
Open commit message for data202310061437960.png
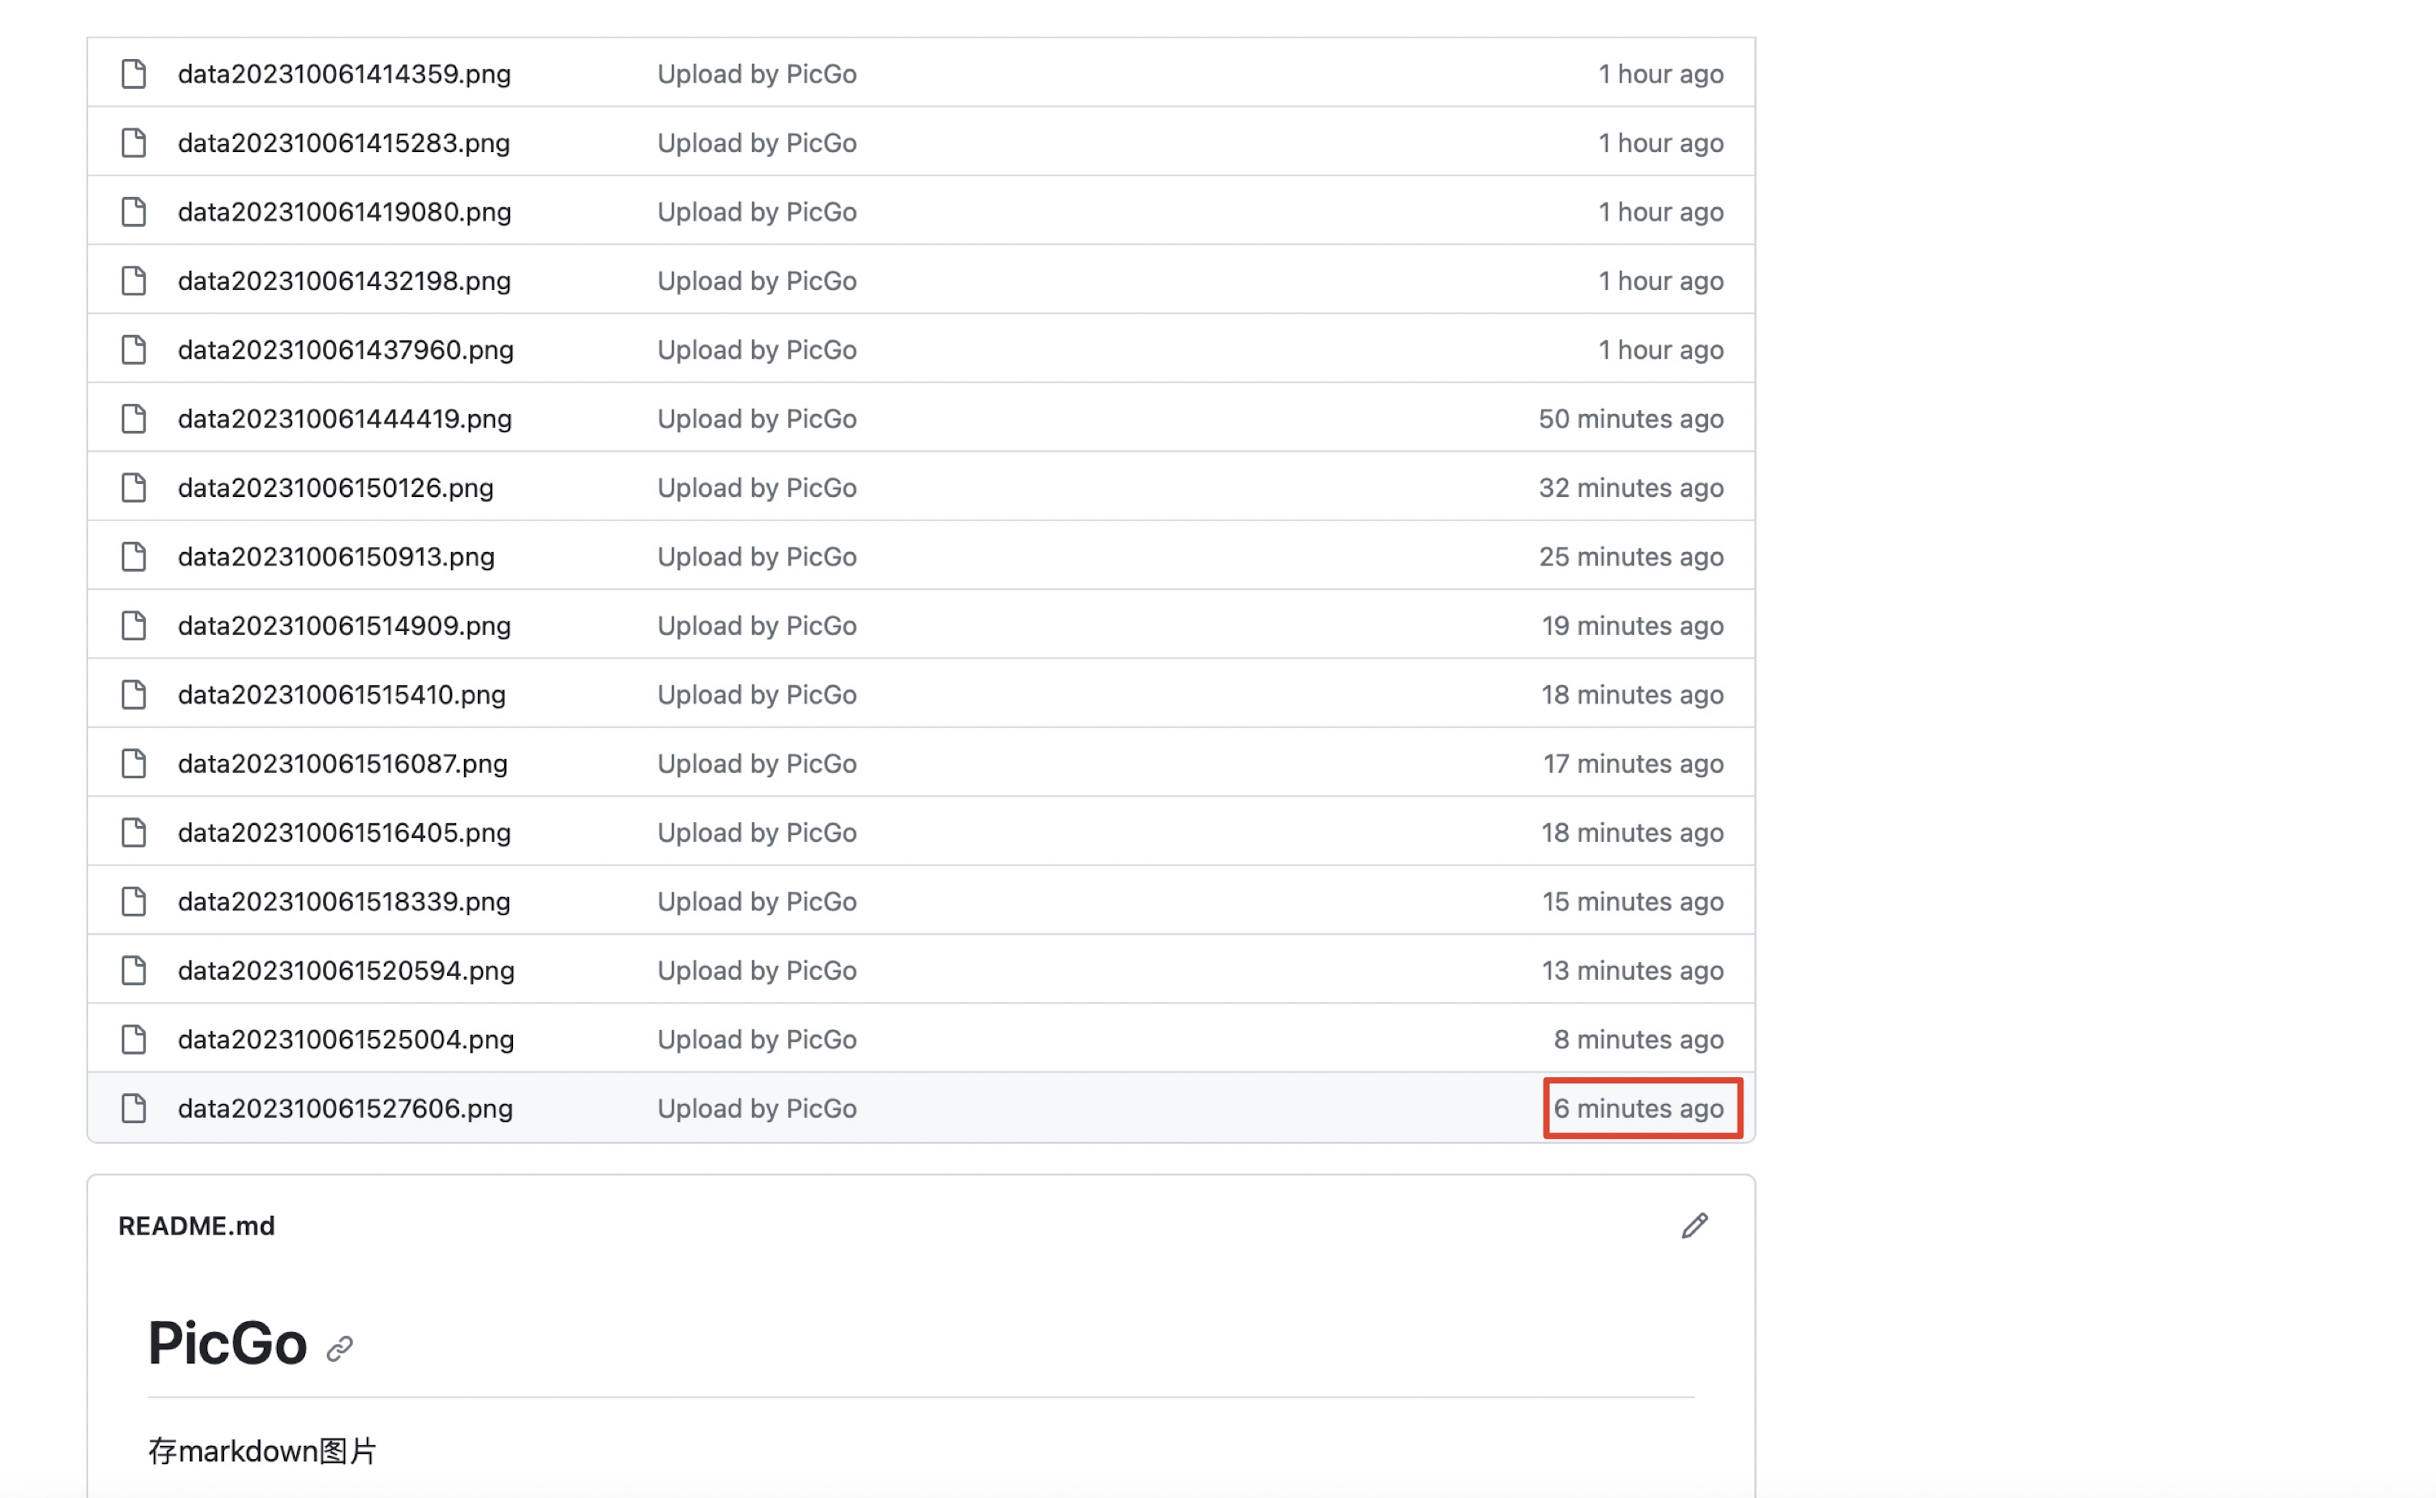point(756,350)
